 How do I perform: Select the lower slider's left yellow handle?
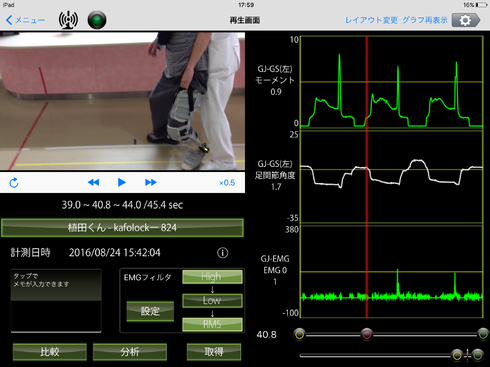pyautogui.click(x=457, y=355)
